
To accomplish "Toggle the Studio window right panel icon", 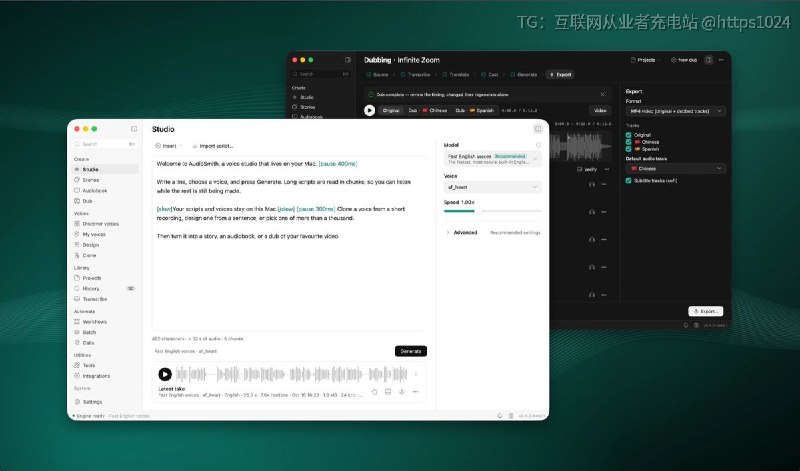I will coord(538,129).
